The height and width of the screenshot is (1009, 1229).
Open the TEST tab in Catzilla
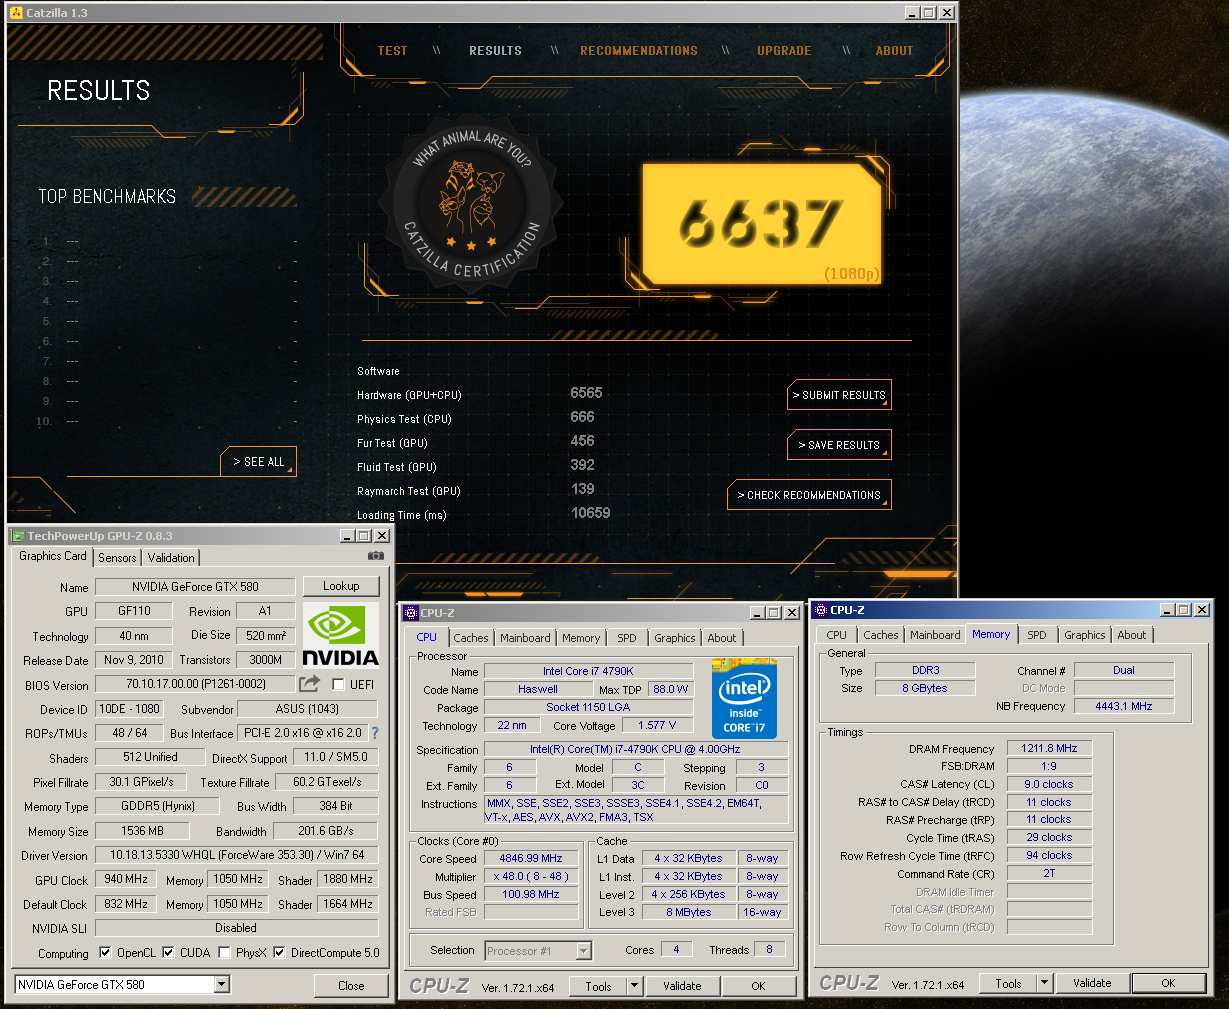[392, 51]
